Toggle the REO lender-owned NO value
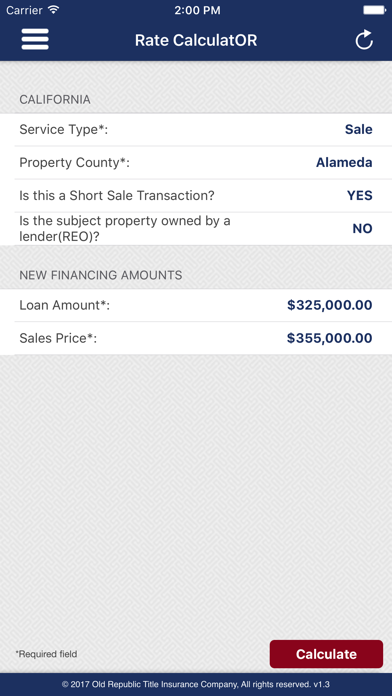Image resolution: width=392 pixels, height=696 pixels. tap(362, 229)
